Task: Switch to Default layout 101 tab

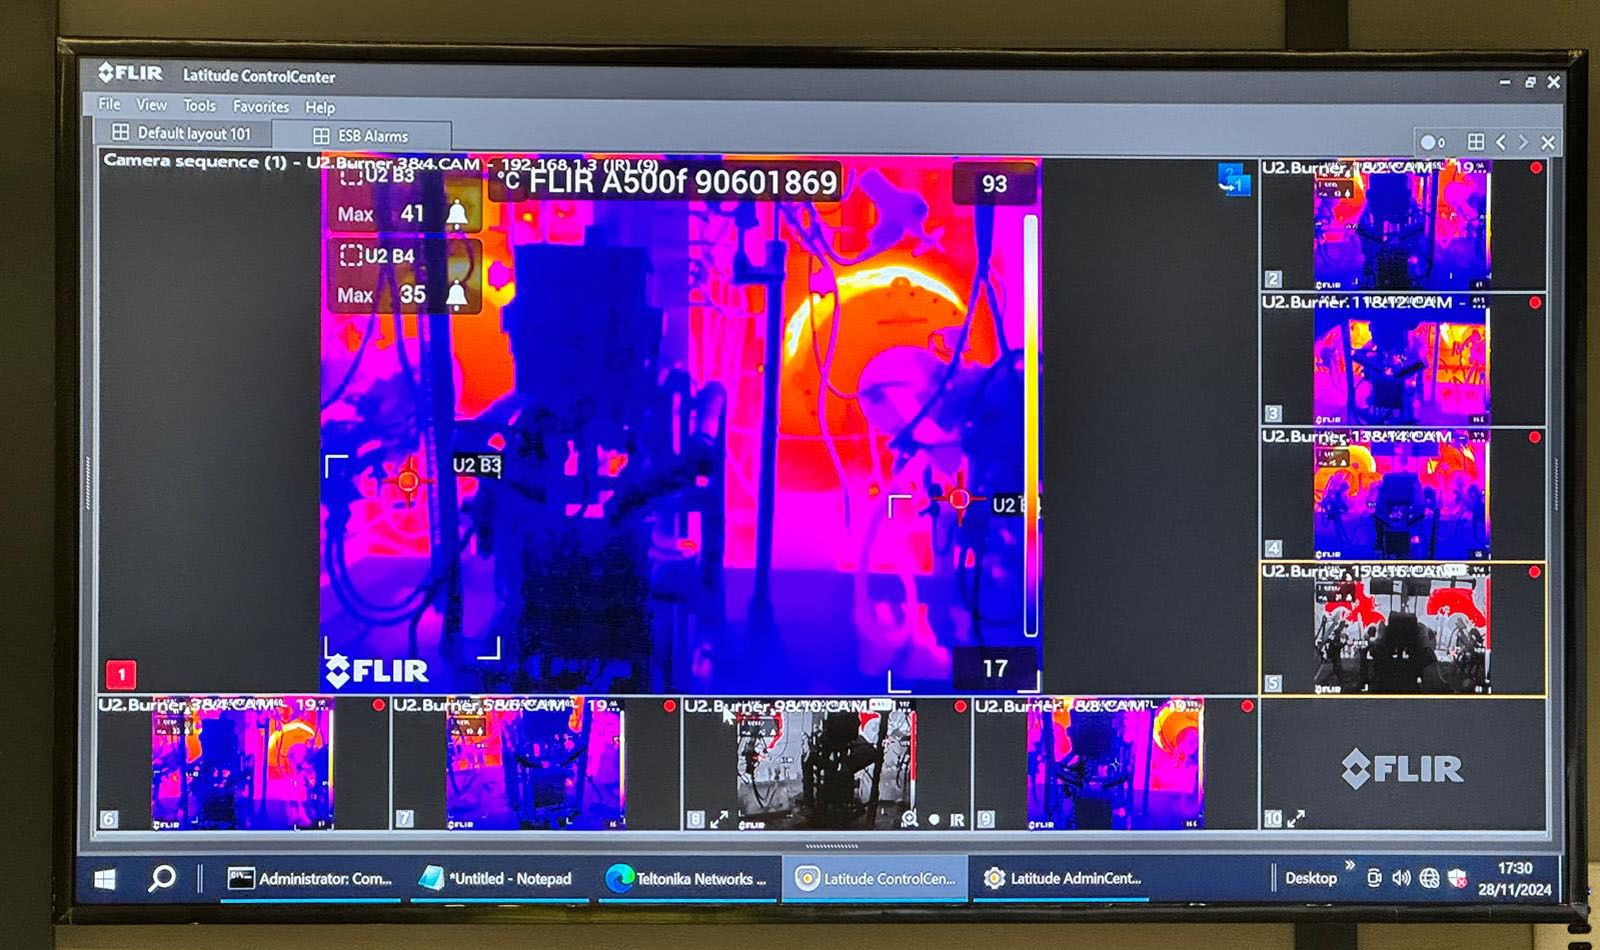Action: pyautogui.click(x=182, y=133)
